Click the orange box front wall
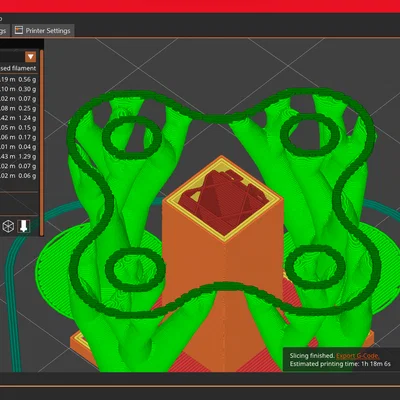 [x=193, y=260]
